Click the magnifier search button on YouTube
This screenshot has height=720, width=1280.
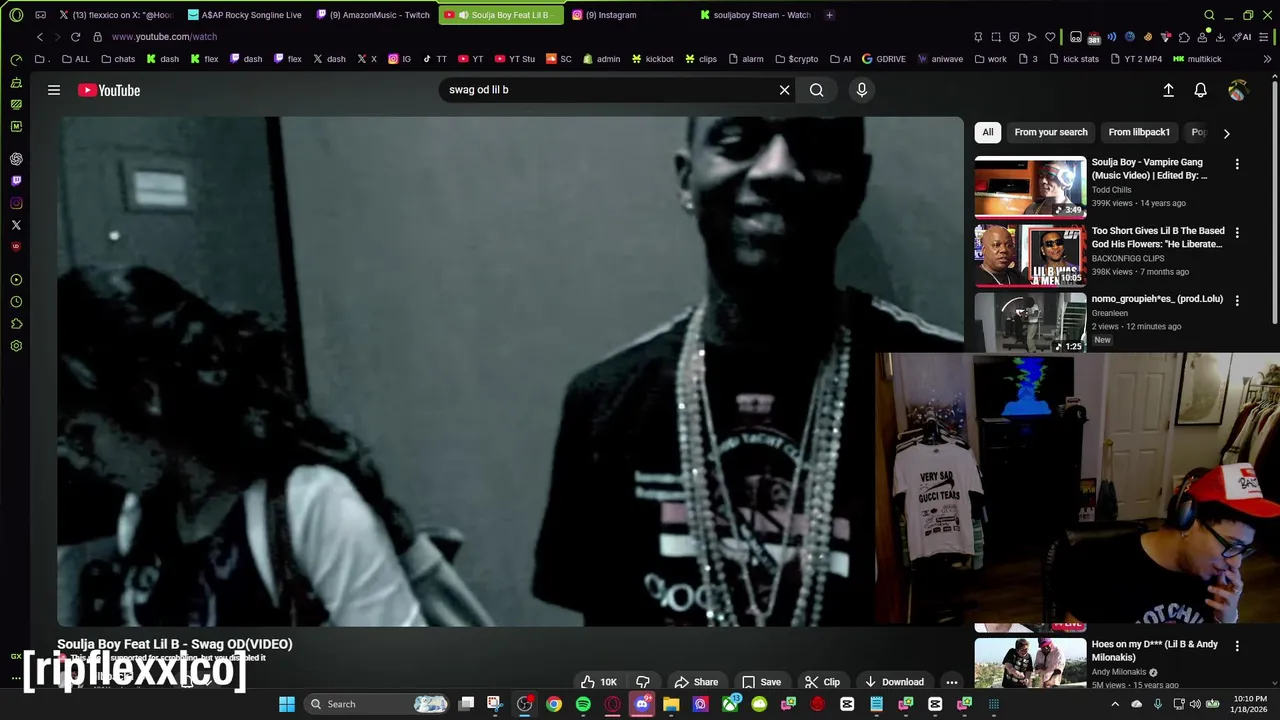point(817,90)
